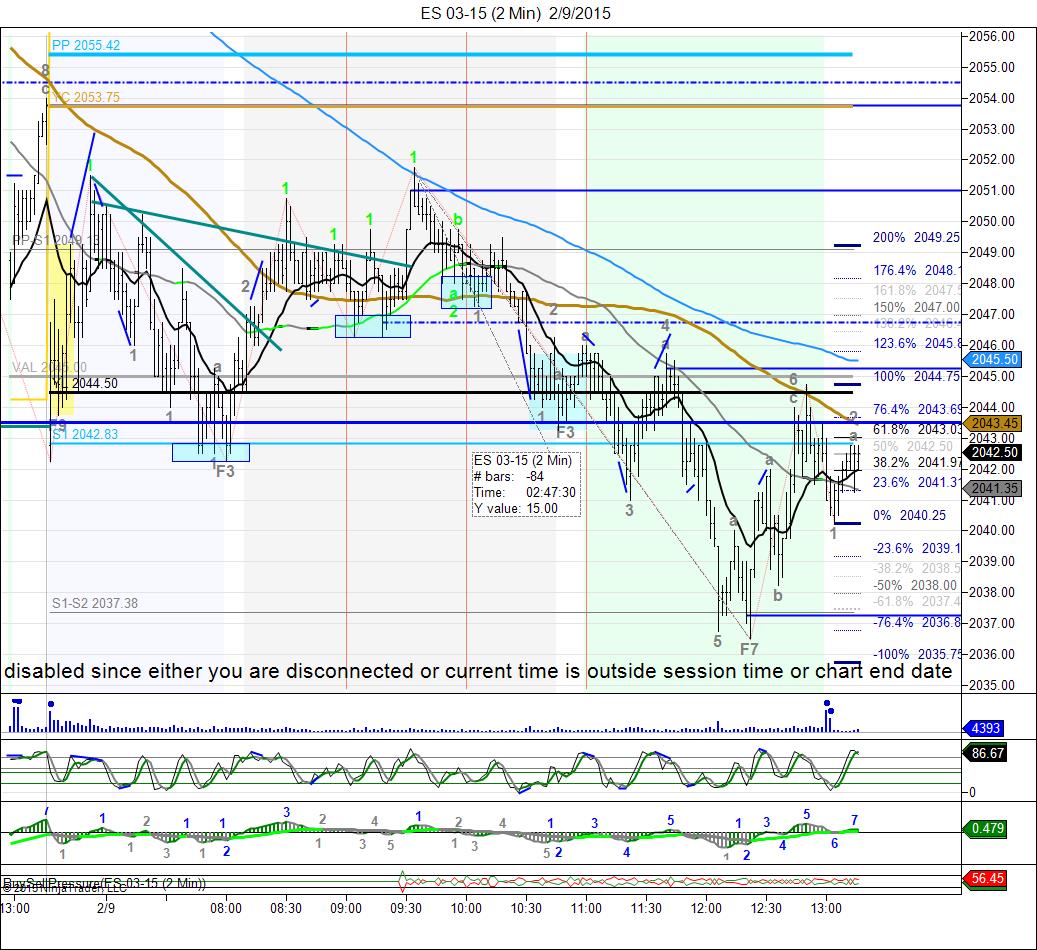Click the Y value: 15.00 readout
1037x950 pixels.
click(516, 509)
